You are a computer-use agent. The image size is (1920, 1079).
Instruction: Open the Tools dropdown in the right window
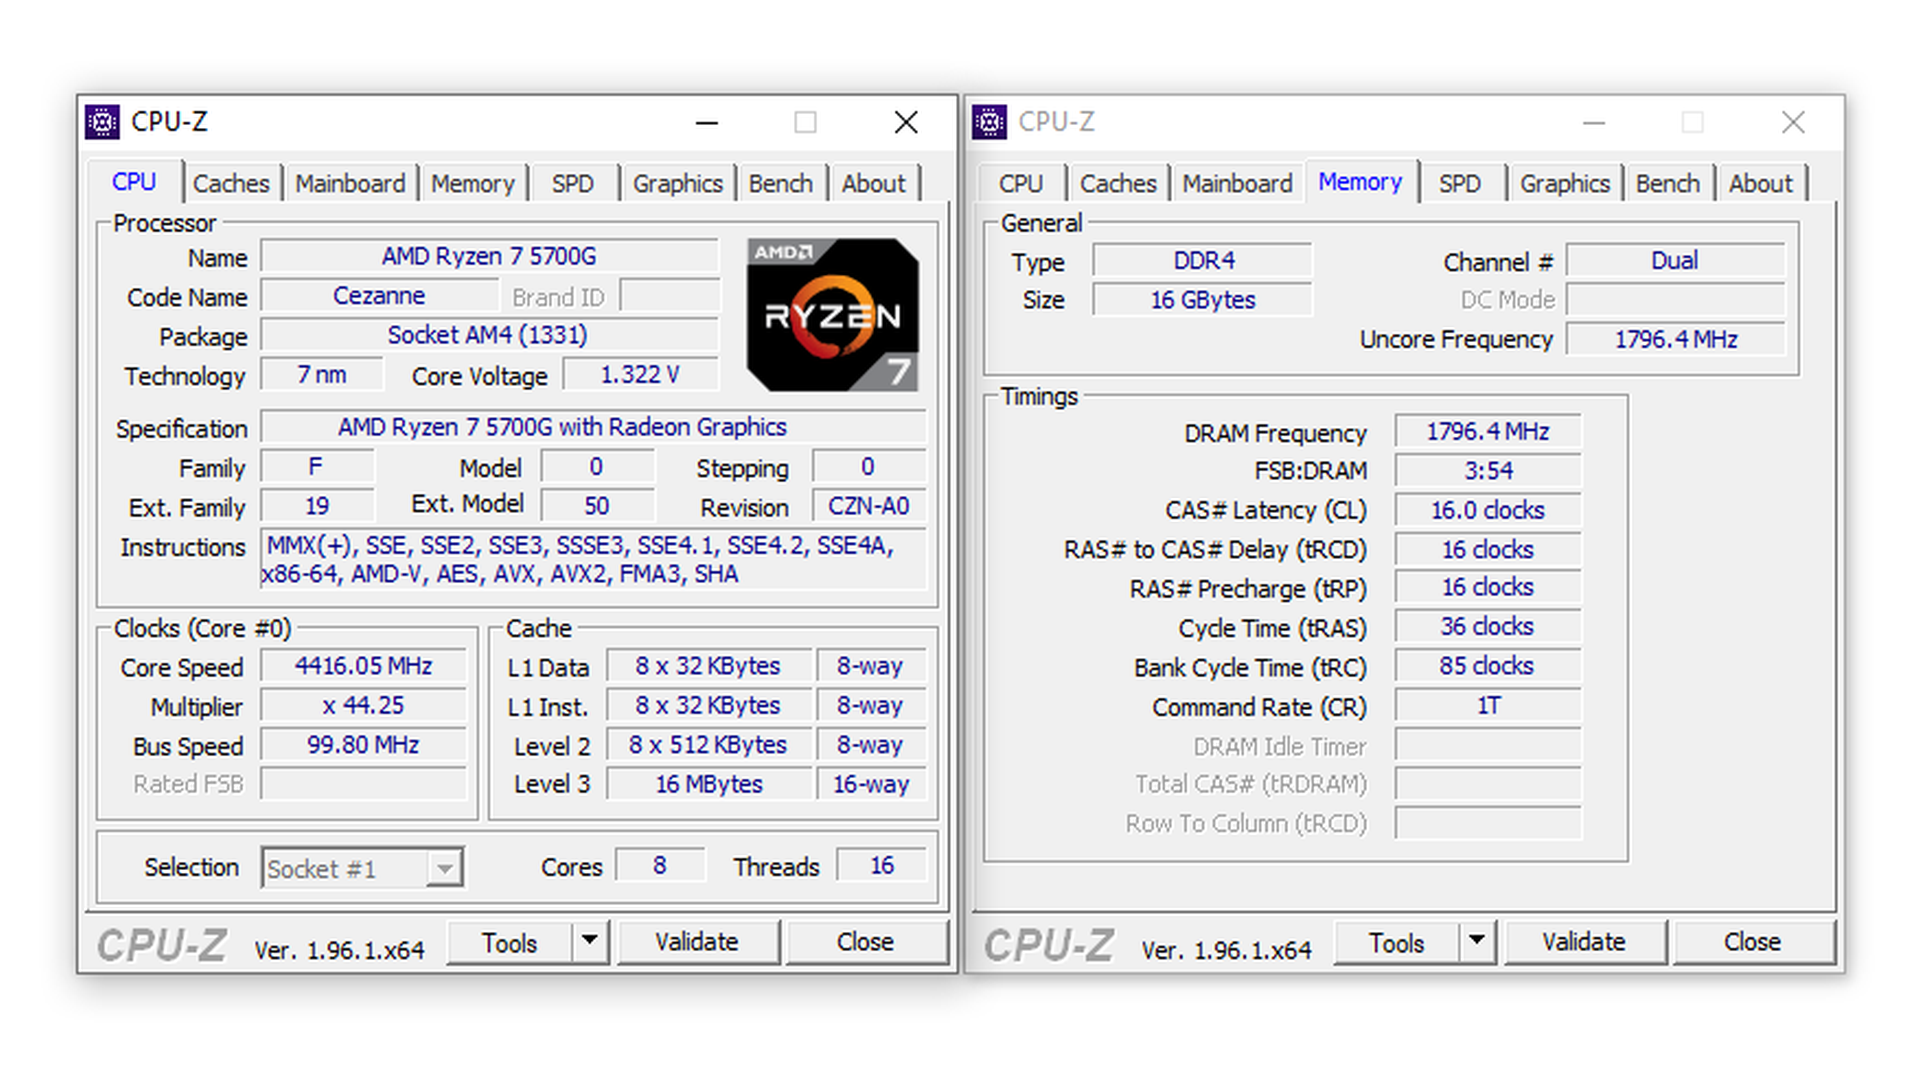(1476, 941)
